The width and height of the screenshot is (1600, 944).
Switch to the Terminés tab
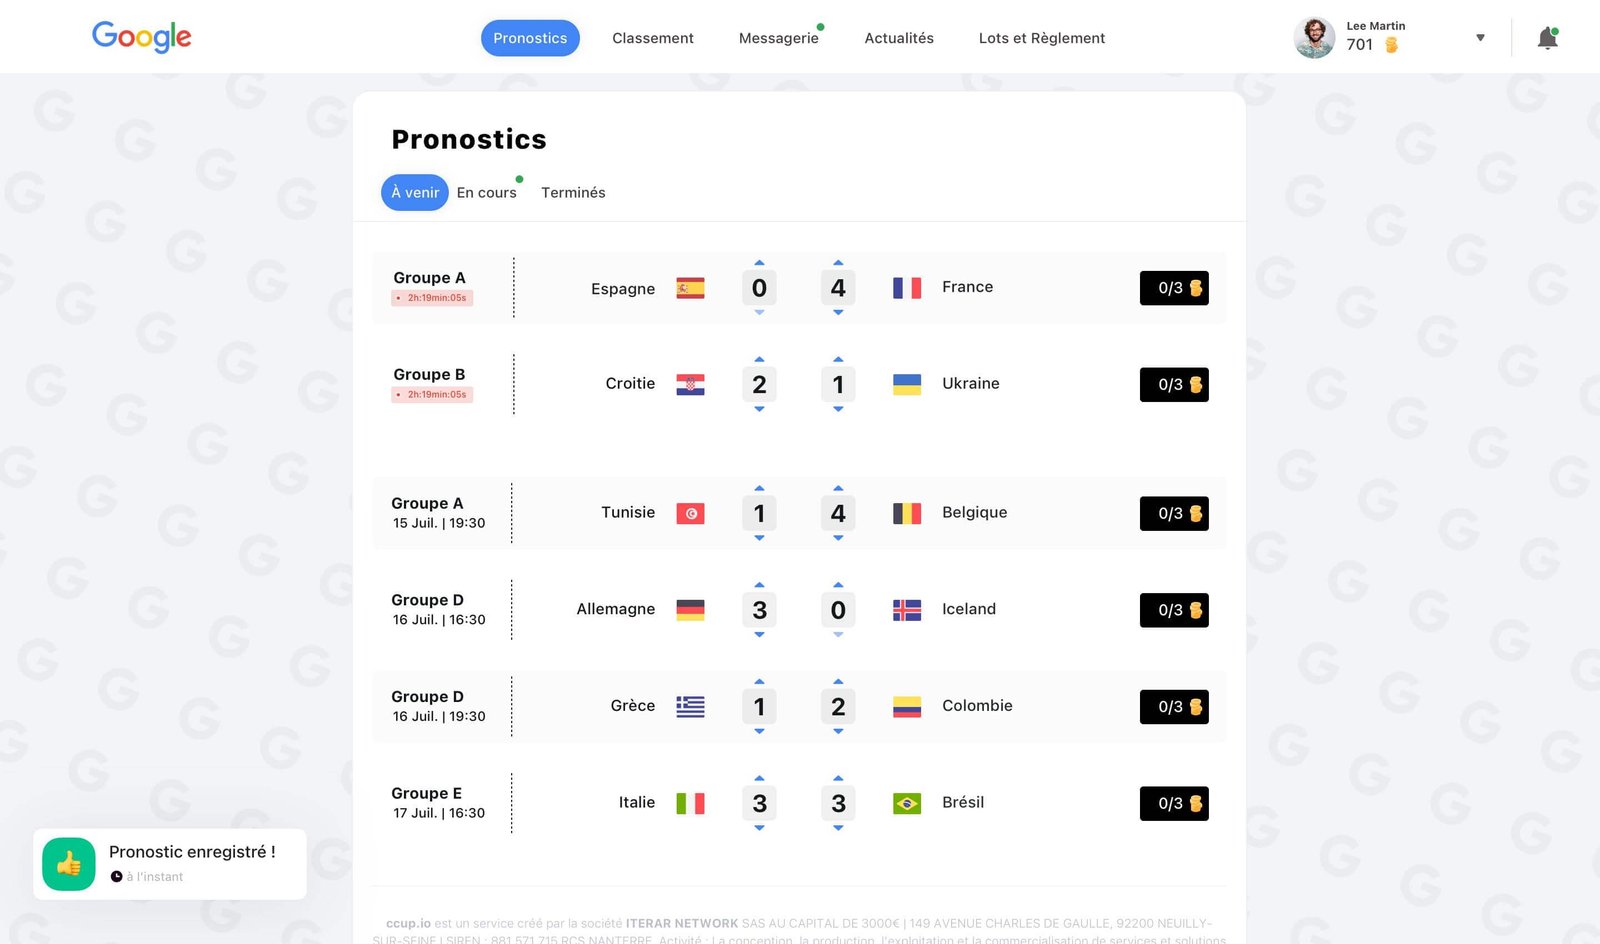click(573, 192)
